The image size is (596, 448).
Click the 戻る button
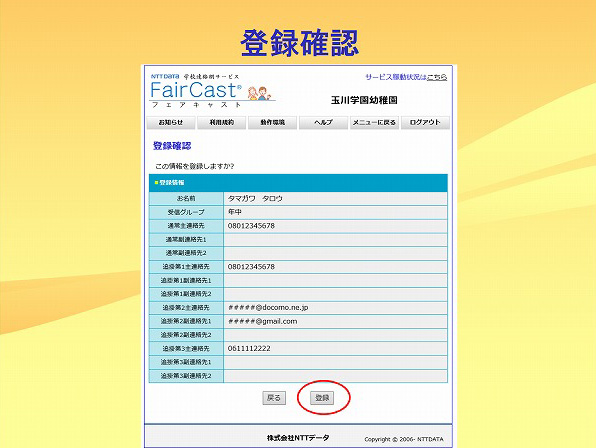coord(274,398)
